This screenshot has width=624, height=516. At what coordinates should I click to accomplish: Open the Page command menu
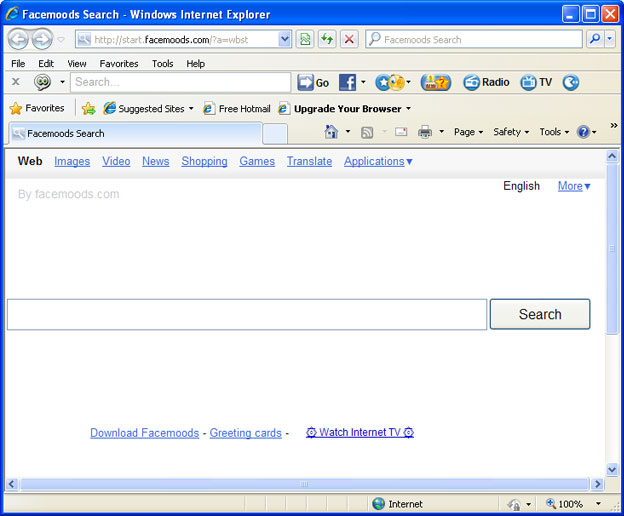point(468,132)
